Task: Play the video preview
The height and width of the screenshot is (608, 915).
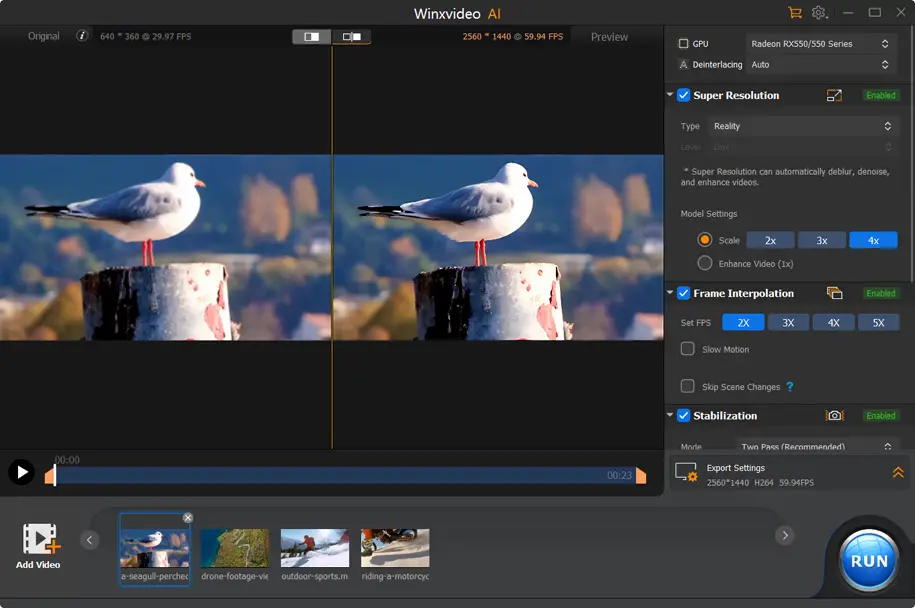Action: pyautogui.click(x=21, y=472)
